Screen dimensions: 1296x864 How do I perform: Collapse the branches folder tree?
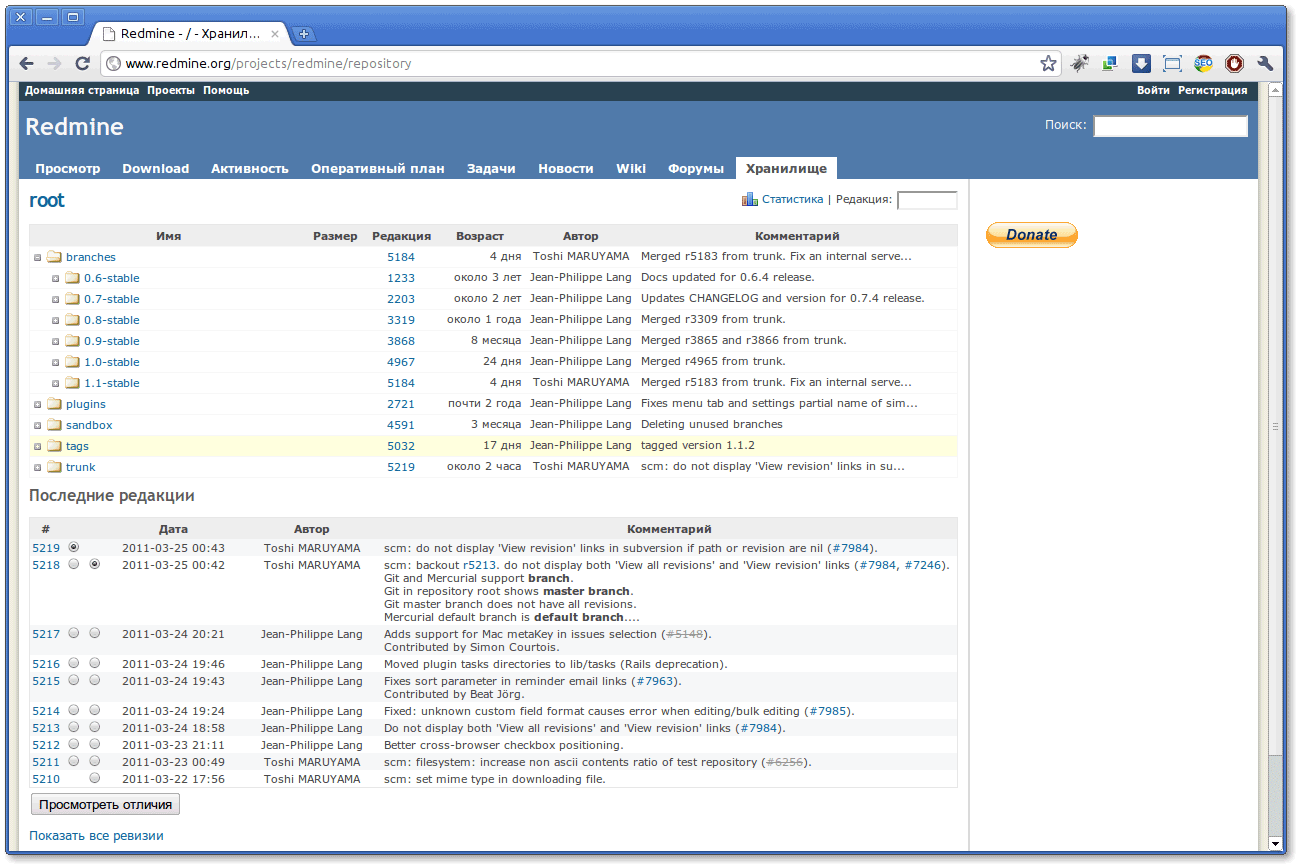pos(37,257)
